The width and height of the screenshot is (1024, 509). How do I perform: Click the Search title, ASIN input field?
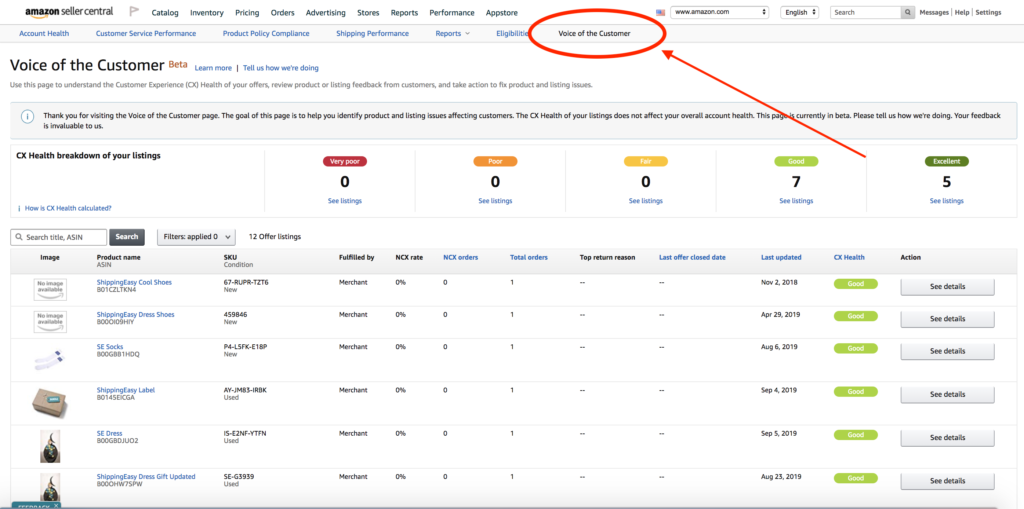click(58, 237)
